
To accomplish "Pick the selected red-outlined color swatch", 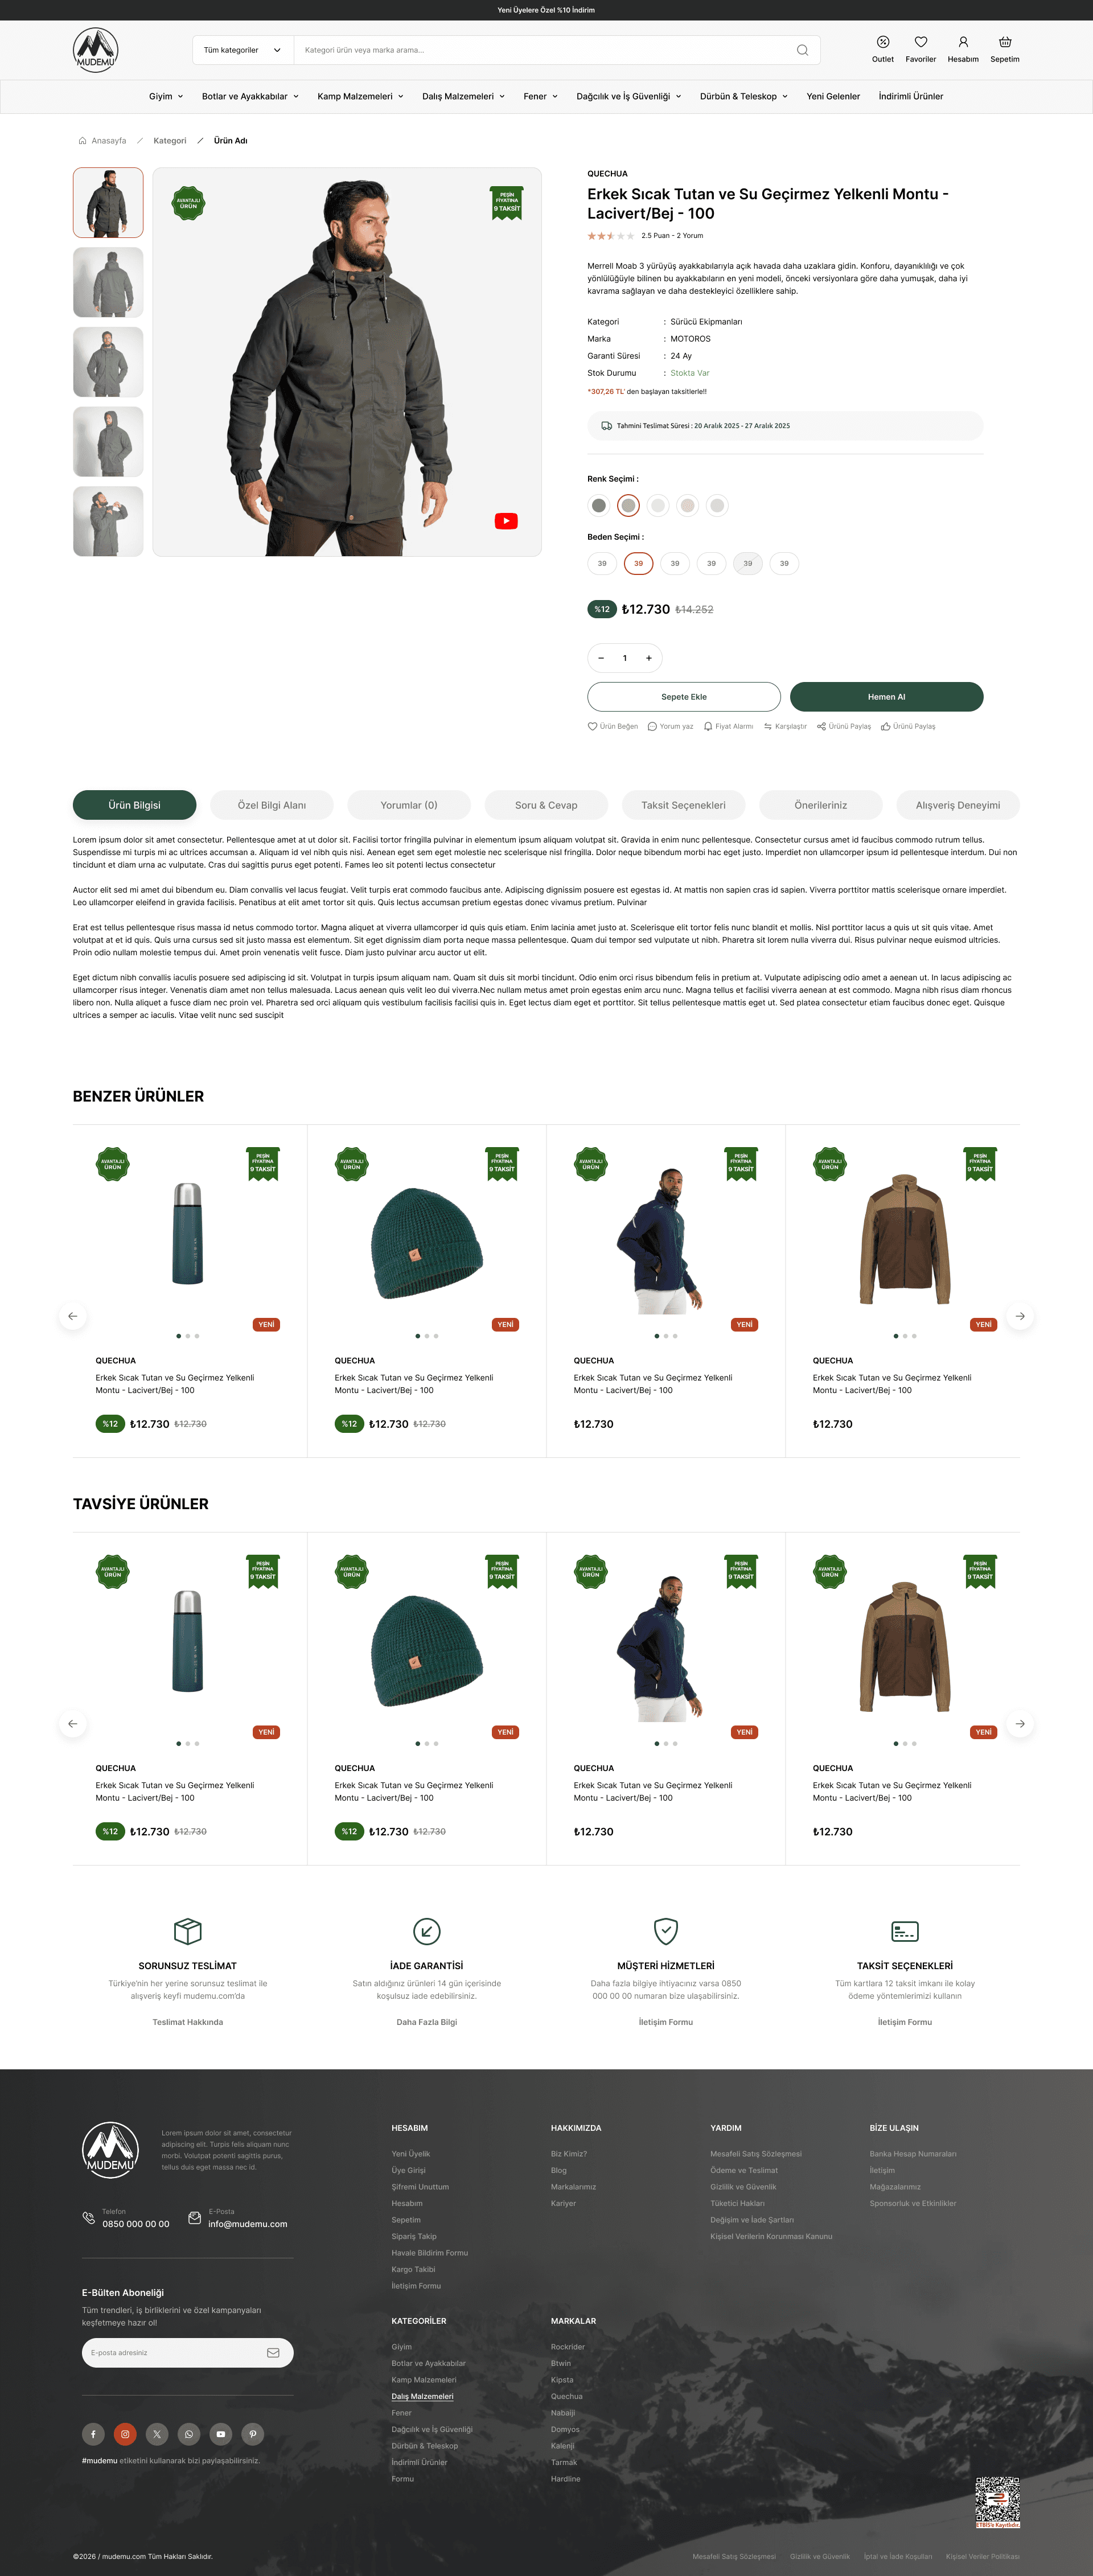I will tap(628, 505).
